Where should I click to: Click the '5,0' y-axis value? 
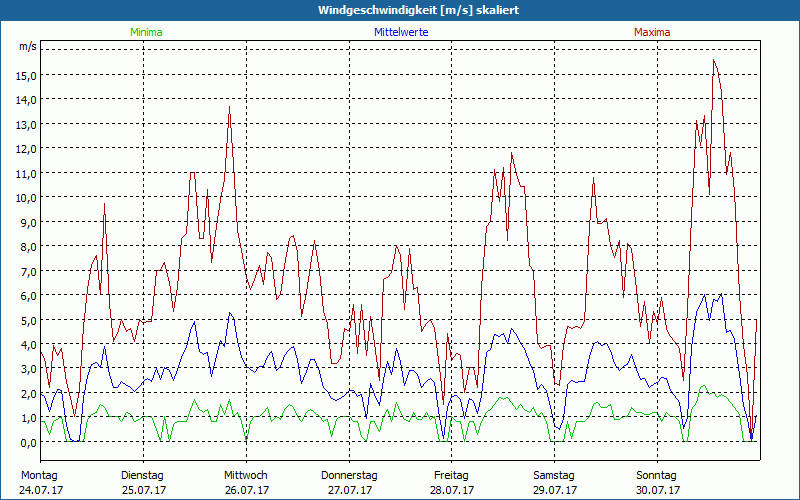click(28, 320)
